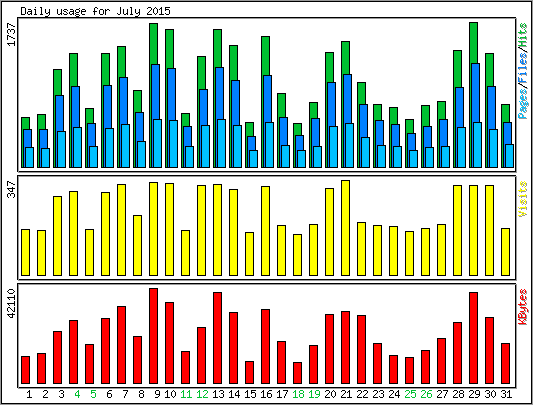This screenshot has width=533, height=405.
Task: Select day 7 on the x-axis
Action: (125, 394)
